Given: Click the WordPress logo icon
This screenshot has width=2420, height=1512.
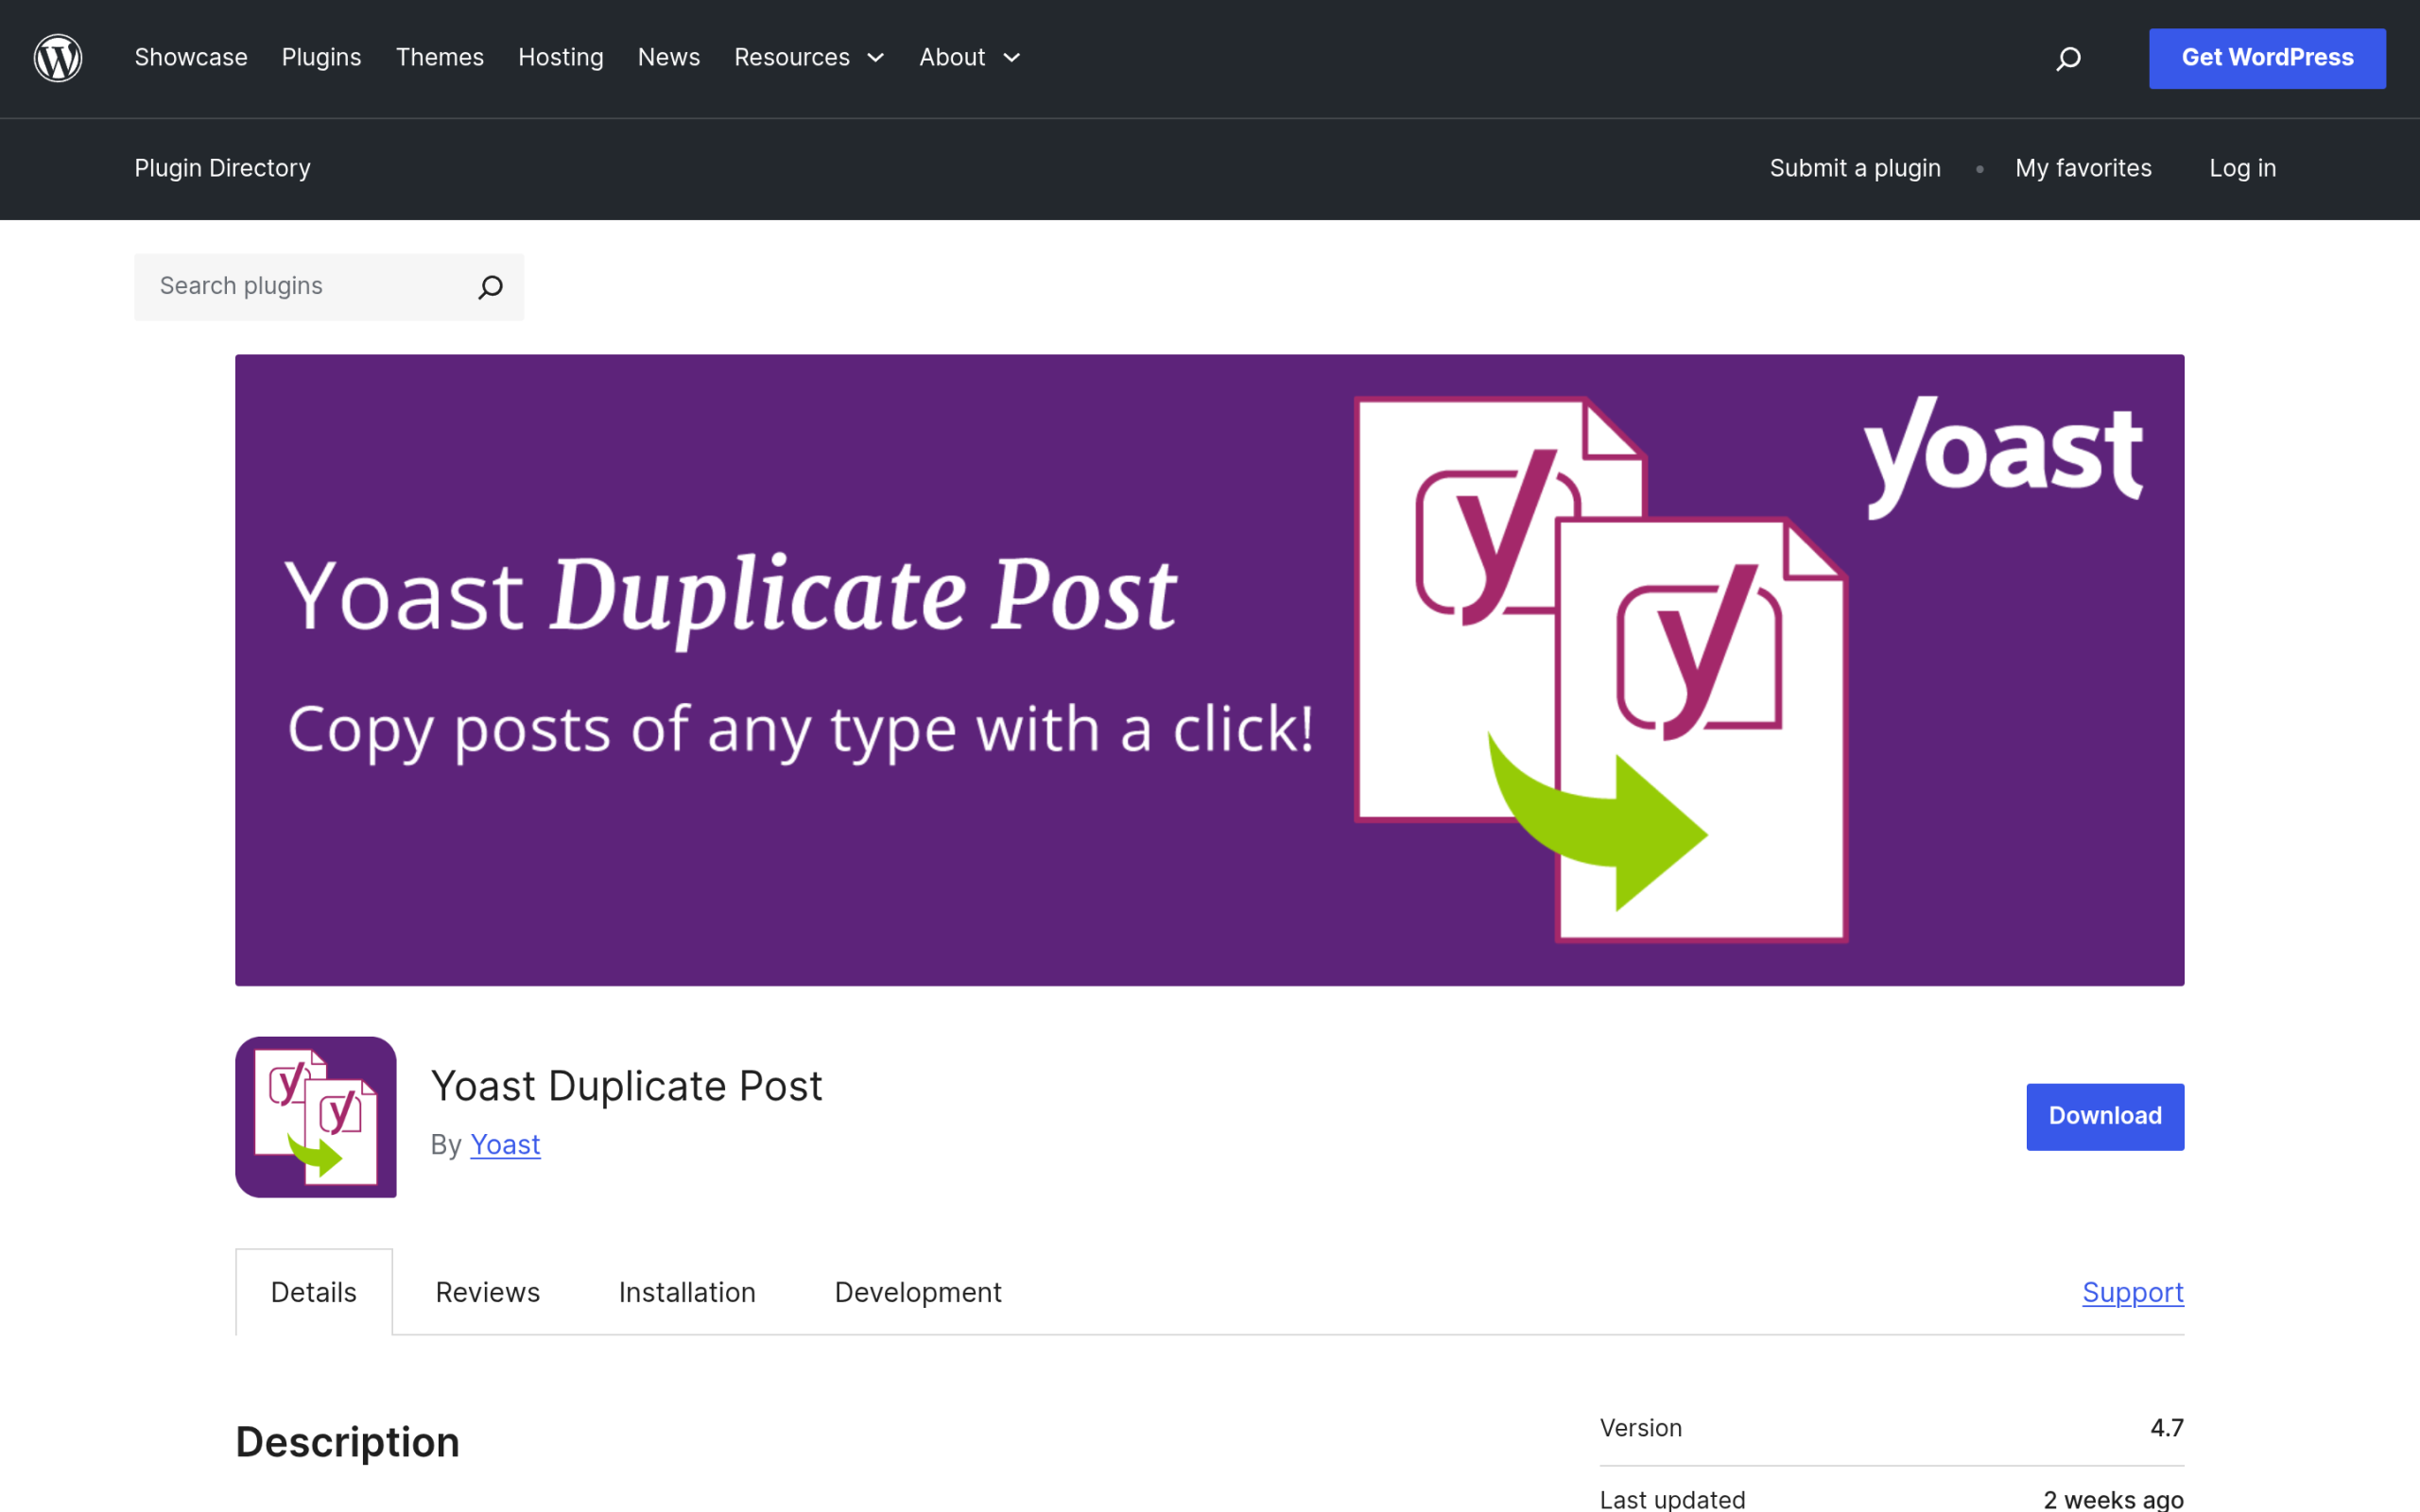Looking at the screenshot, I should point(58,58).
